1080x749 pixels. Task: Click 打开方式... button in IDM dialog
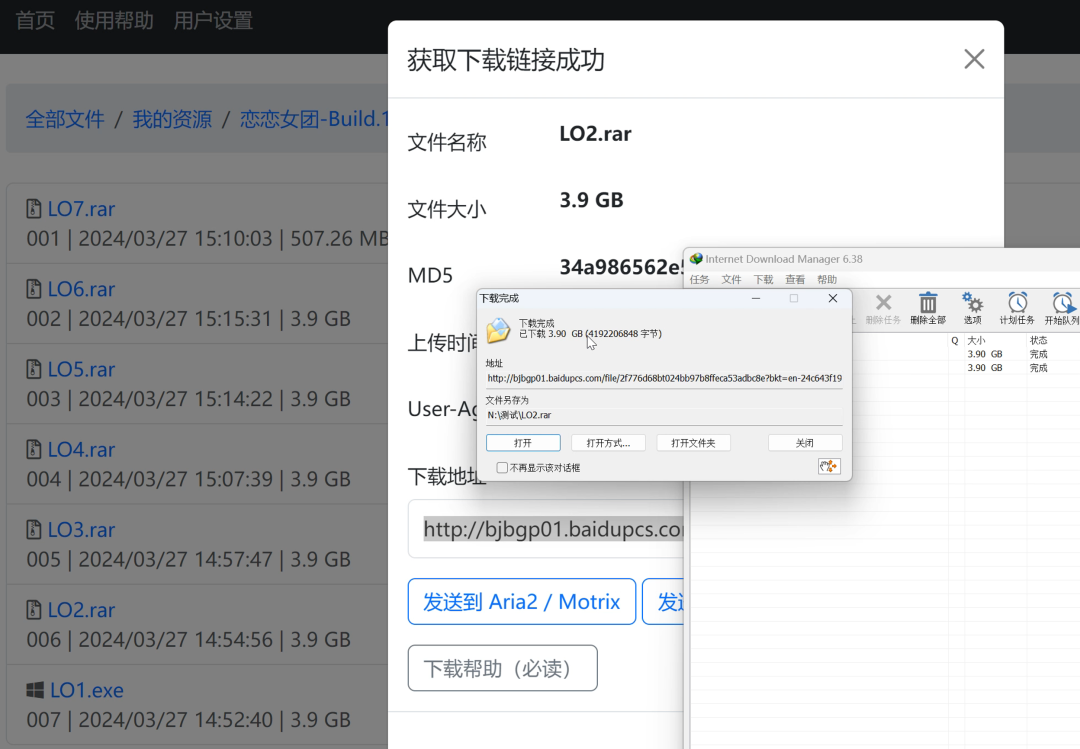tap(608, 443)
